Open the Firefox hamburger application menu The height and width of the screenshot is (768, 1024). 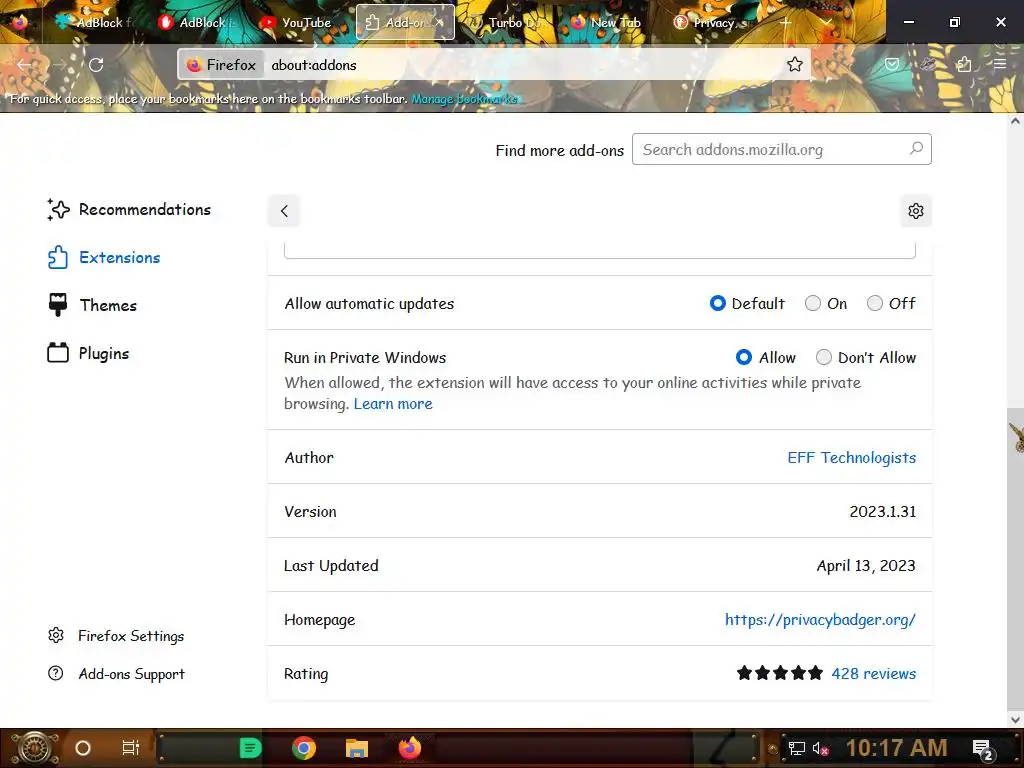click(999, 64)
